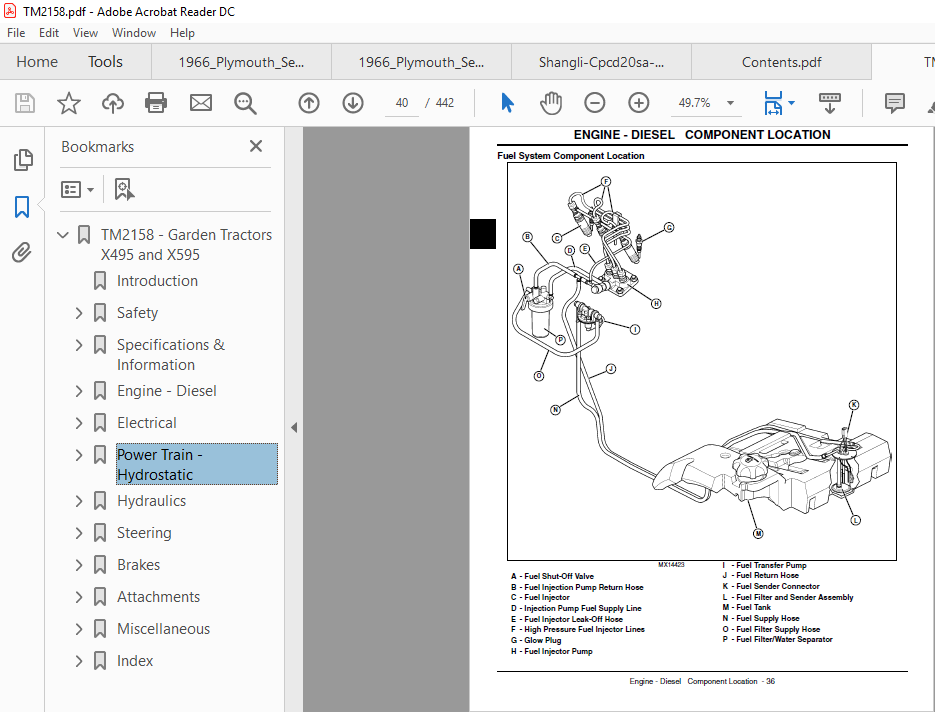This screenshot has width=935, height=712.
Task: Open the Index bookmark
Action: (135, 661)
